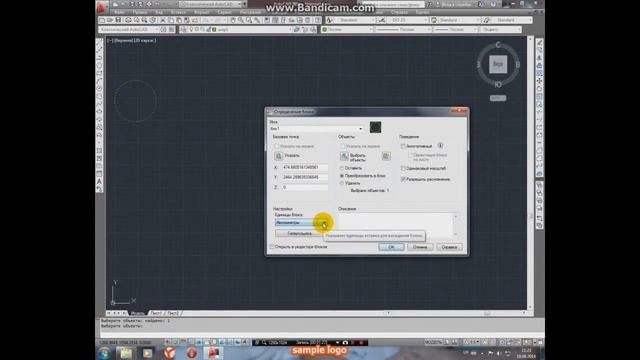Open Windows Explorer from taskbar
The height and width of the screenshot is (360, 640).
(126, 353)
